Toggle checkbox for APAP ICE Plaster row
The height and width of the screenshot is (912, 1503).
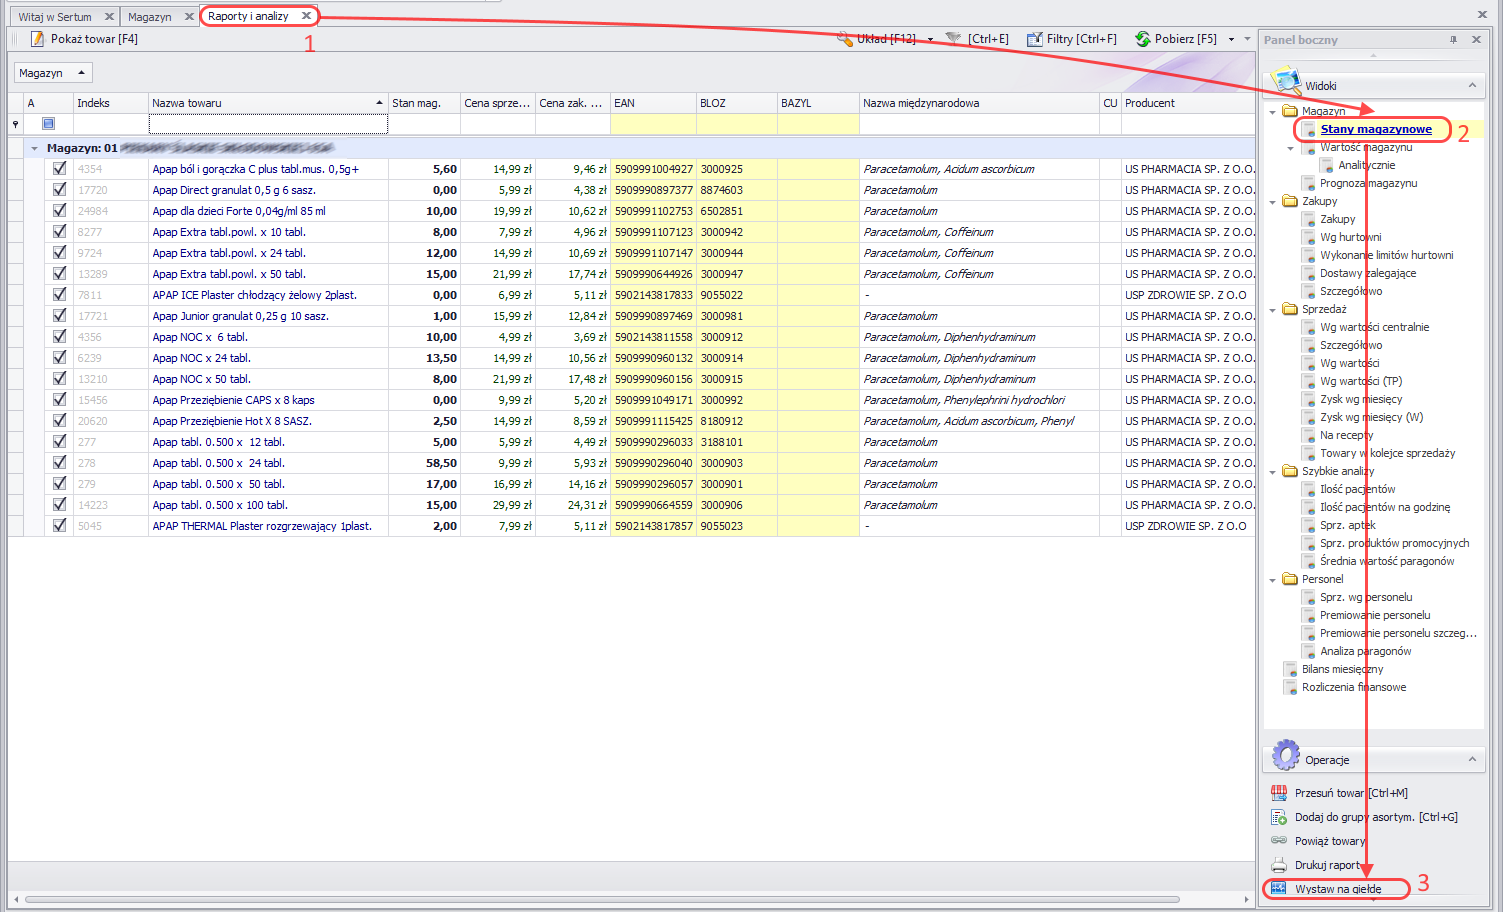pyautogui.click(x=59, y=295)
